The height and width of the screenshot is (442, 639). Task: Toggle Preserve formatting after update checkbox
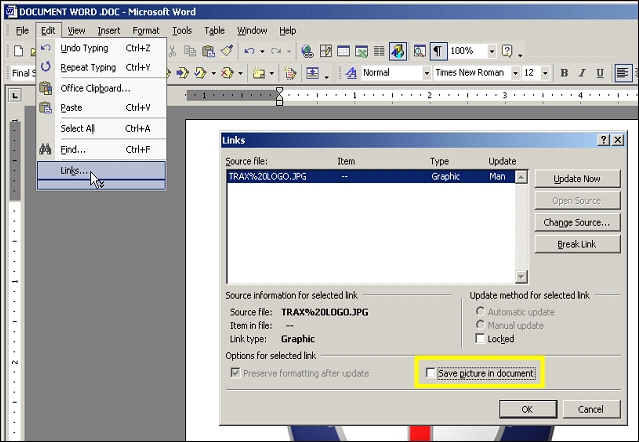coord(236,373)
